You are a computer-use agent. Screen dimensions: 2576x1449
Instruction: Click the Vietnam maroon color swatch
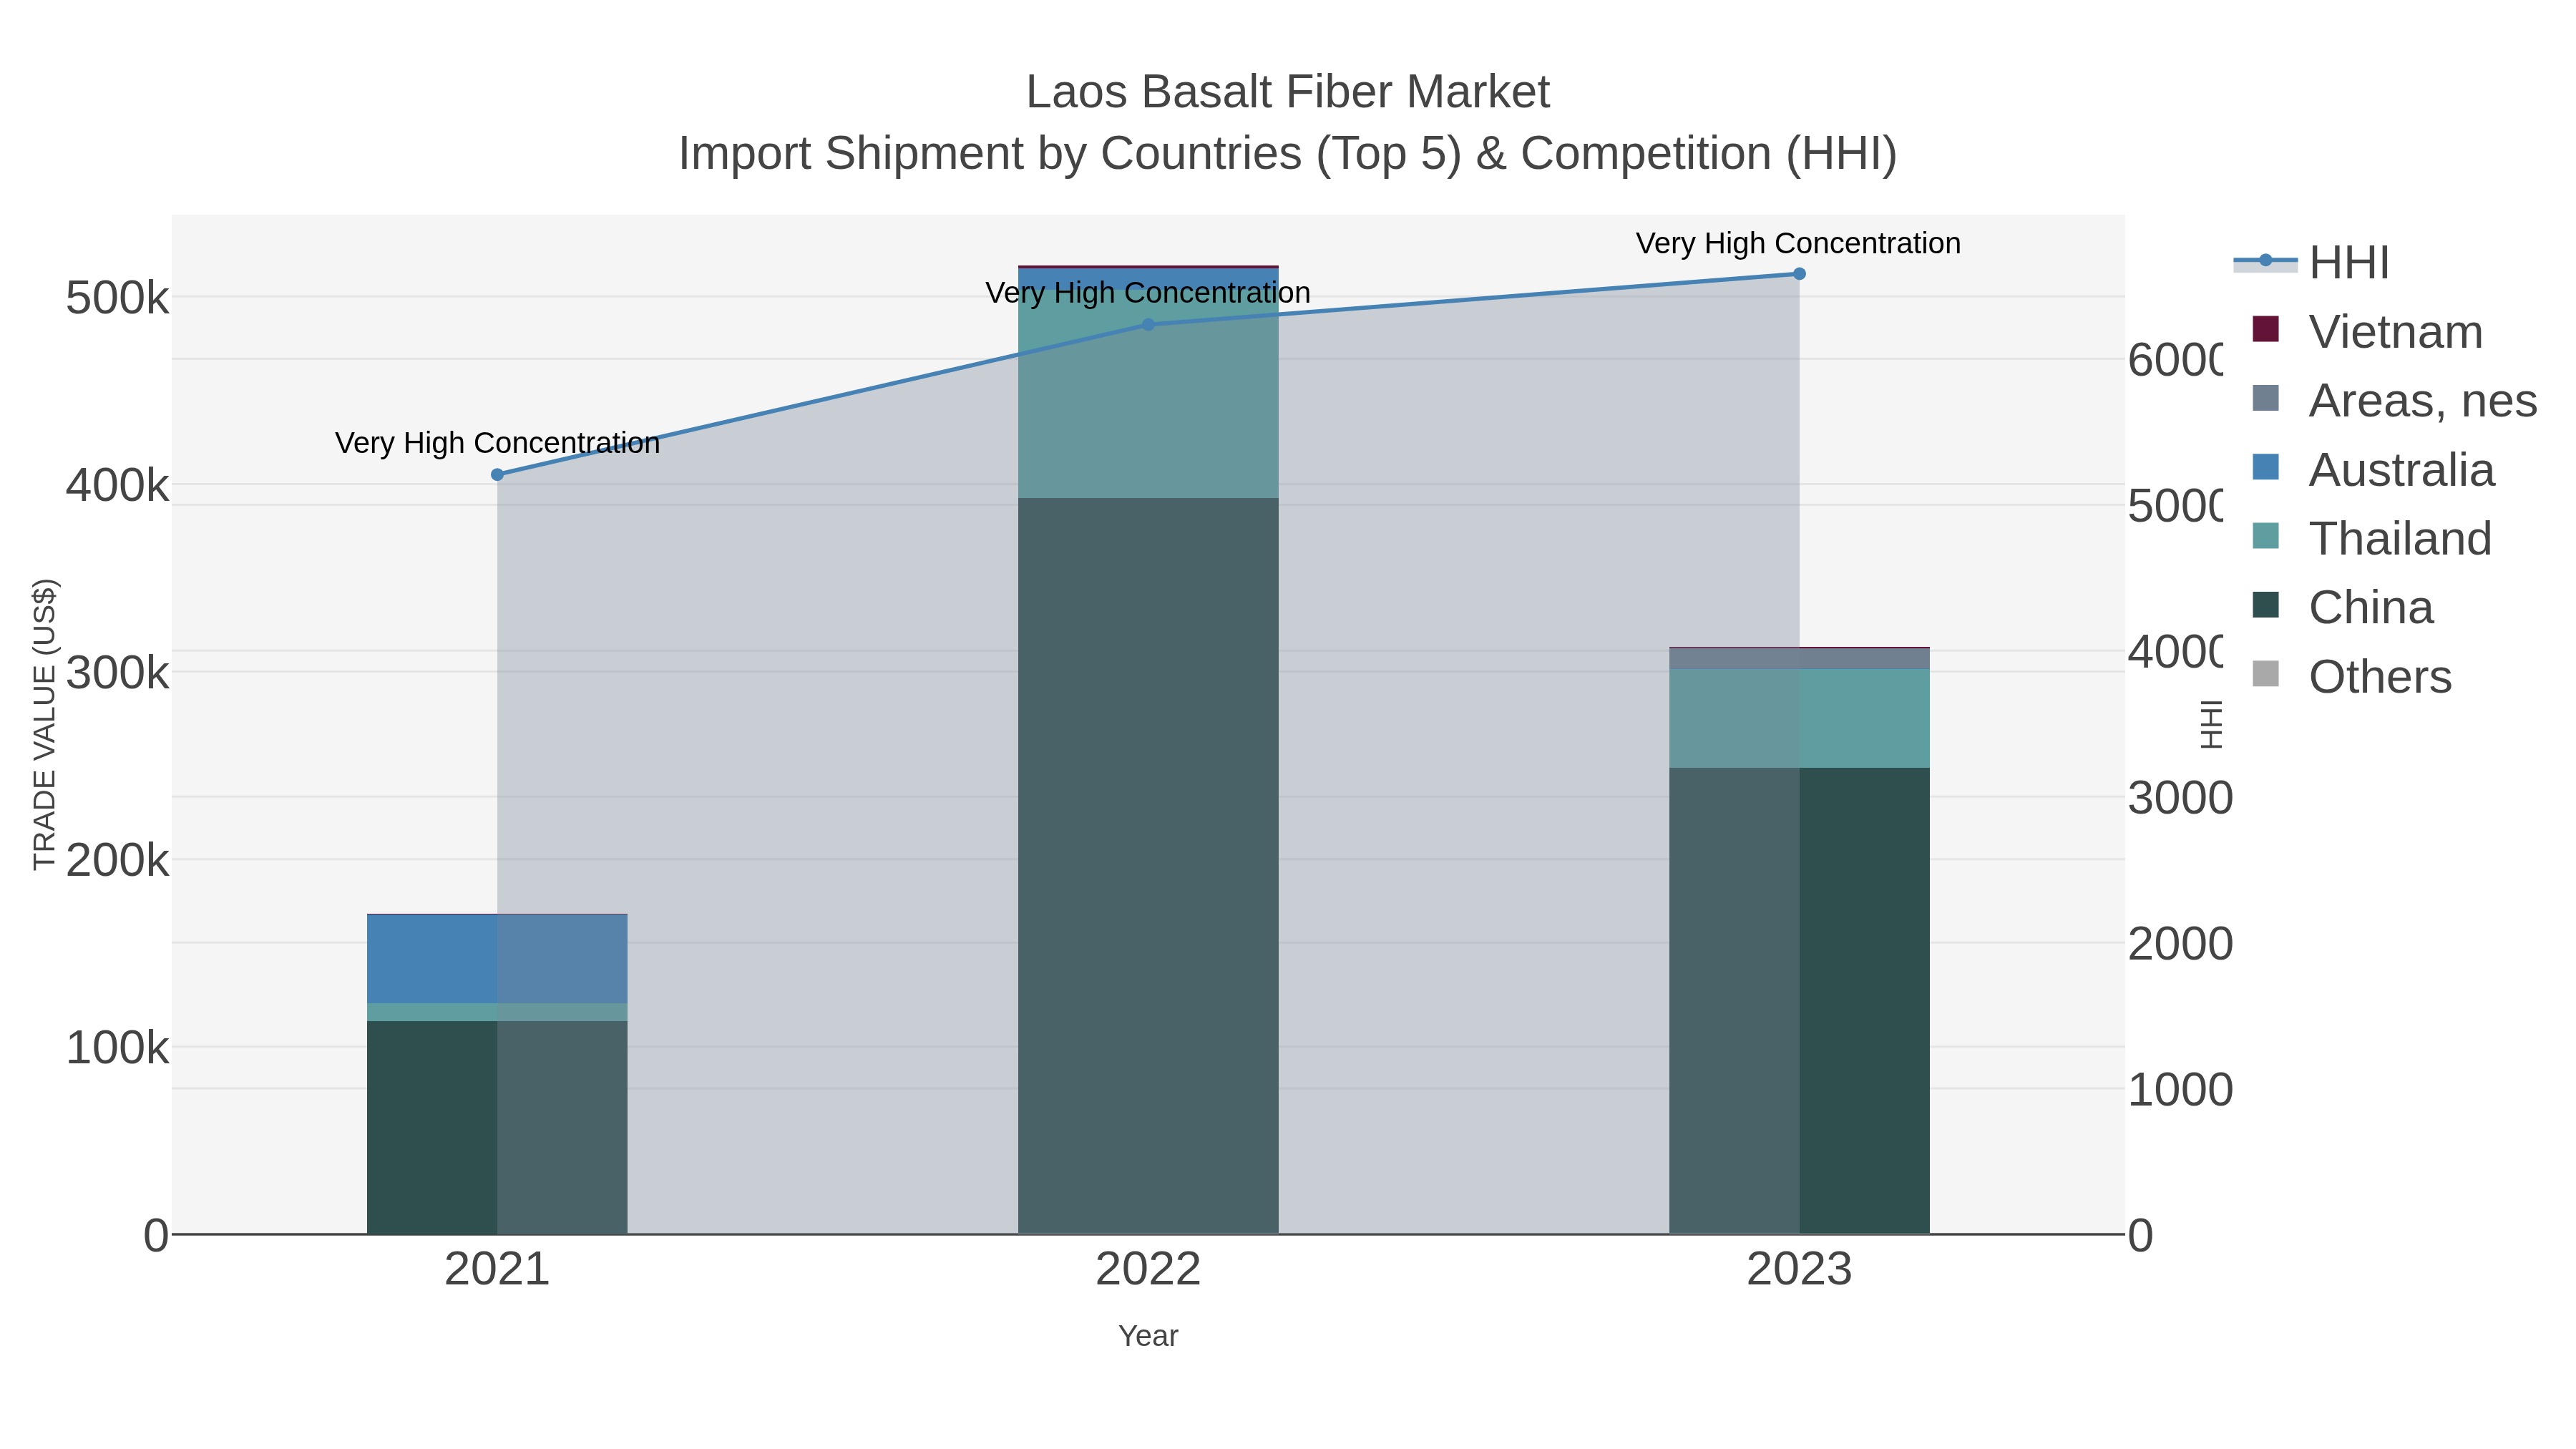click(x=2265, y=329)
